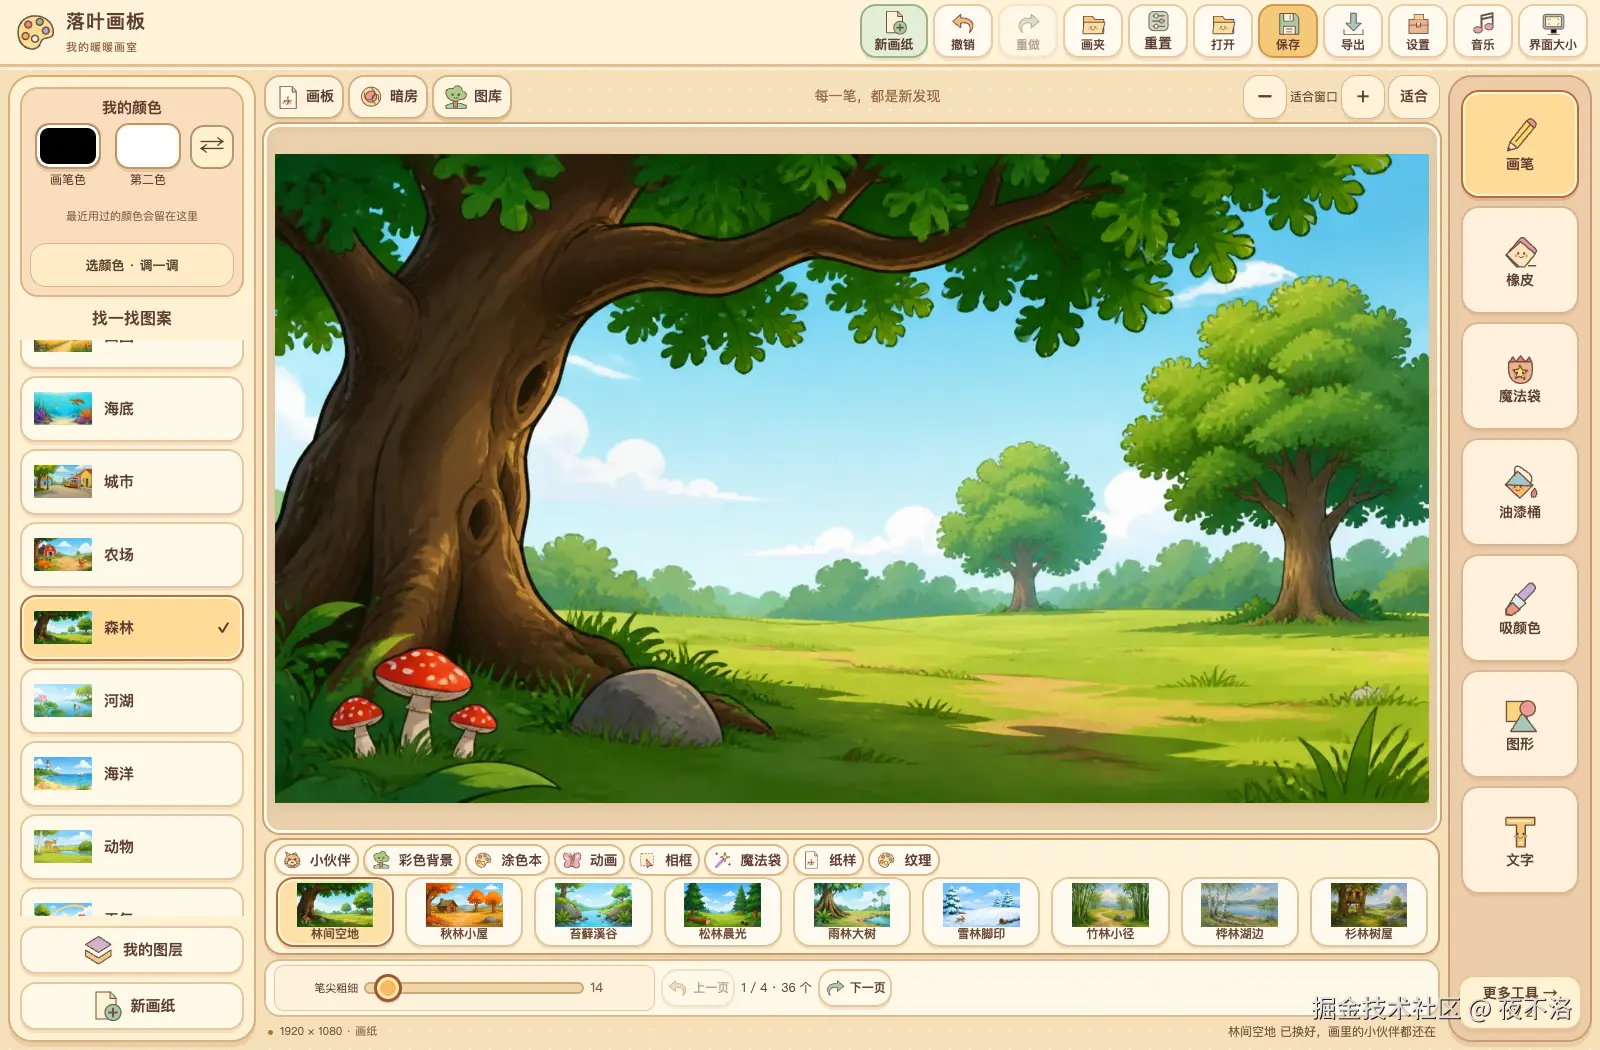1600x1050 pixels.
Task: Create a new canvas with 新画纸 toolbar button
Action: (x=894, y=31)
